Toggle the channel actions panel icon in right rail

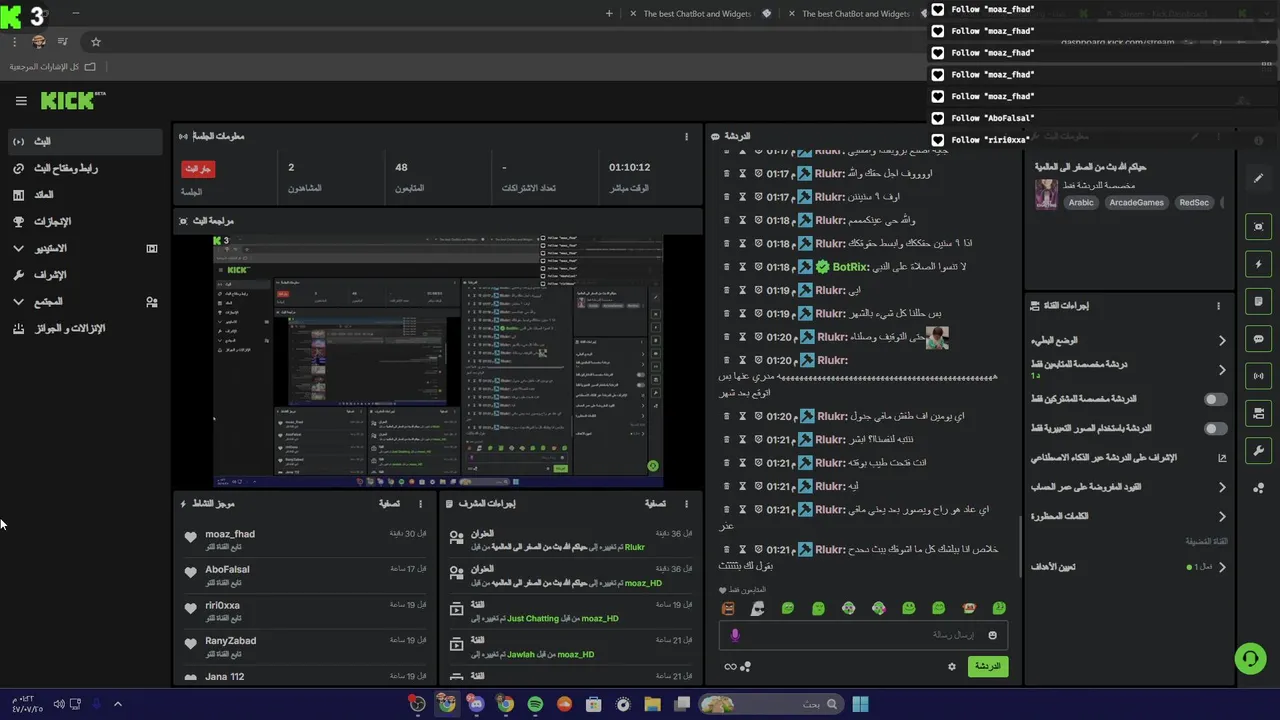(1258, 413)
